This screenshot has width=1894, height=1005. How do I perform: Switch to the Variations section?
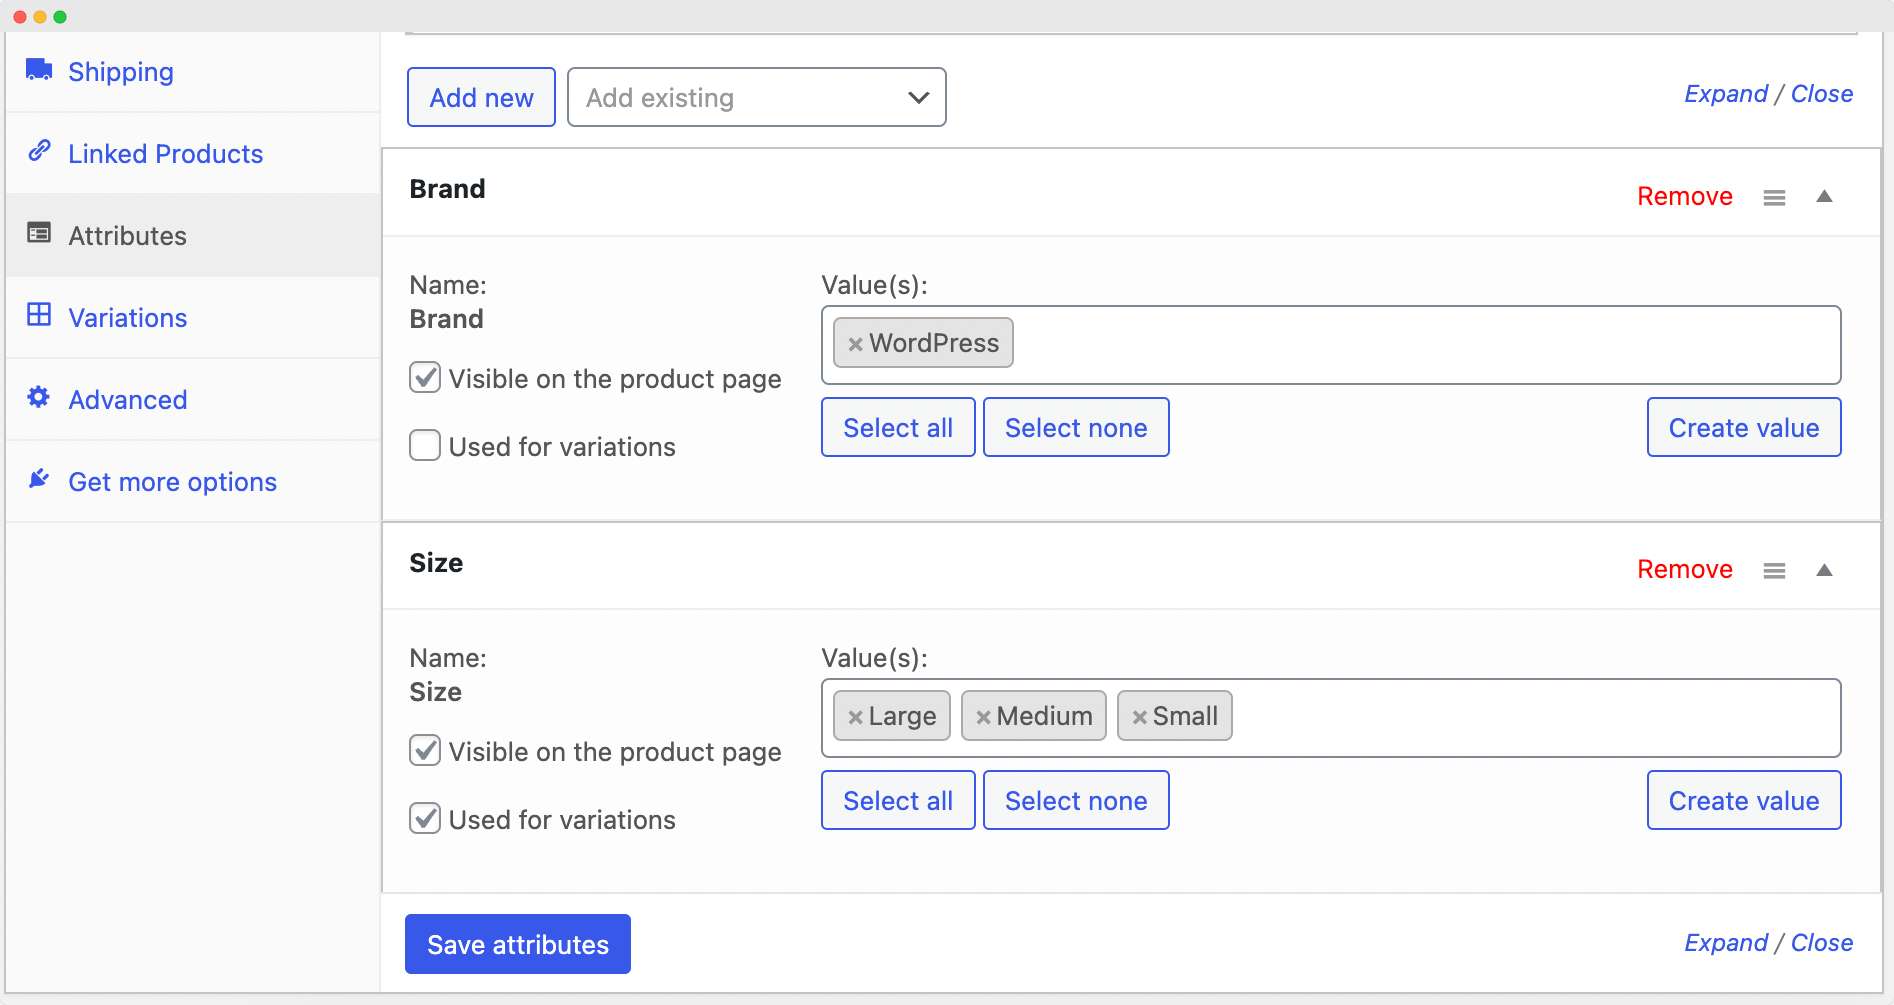click(127, 317)
